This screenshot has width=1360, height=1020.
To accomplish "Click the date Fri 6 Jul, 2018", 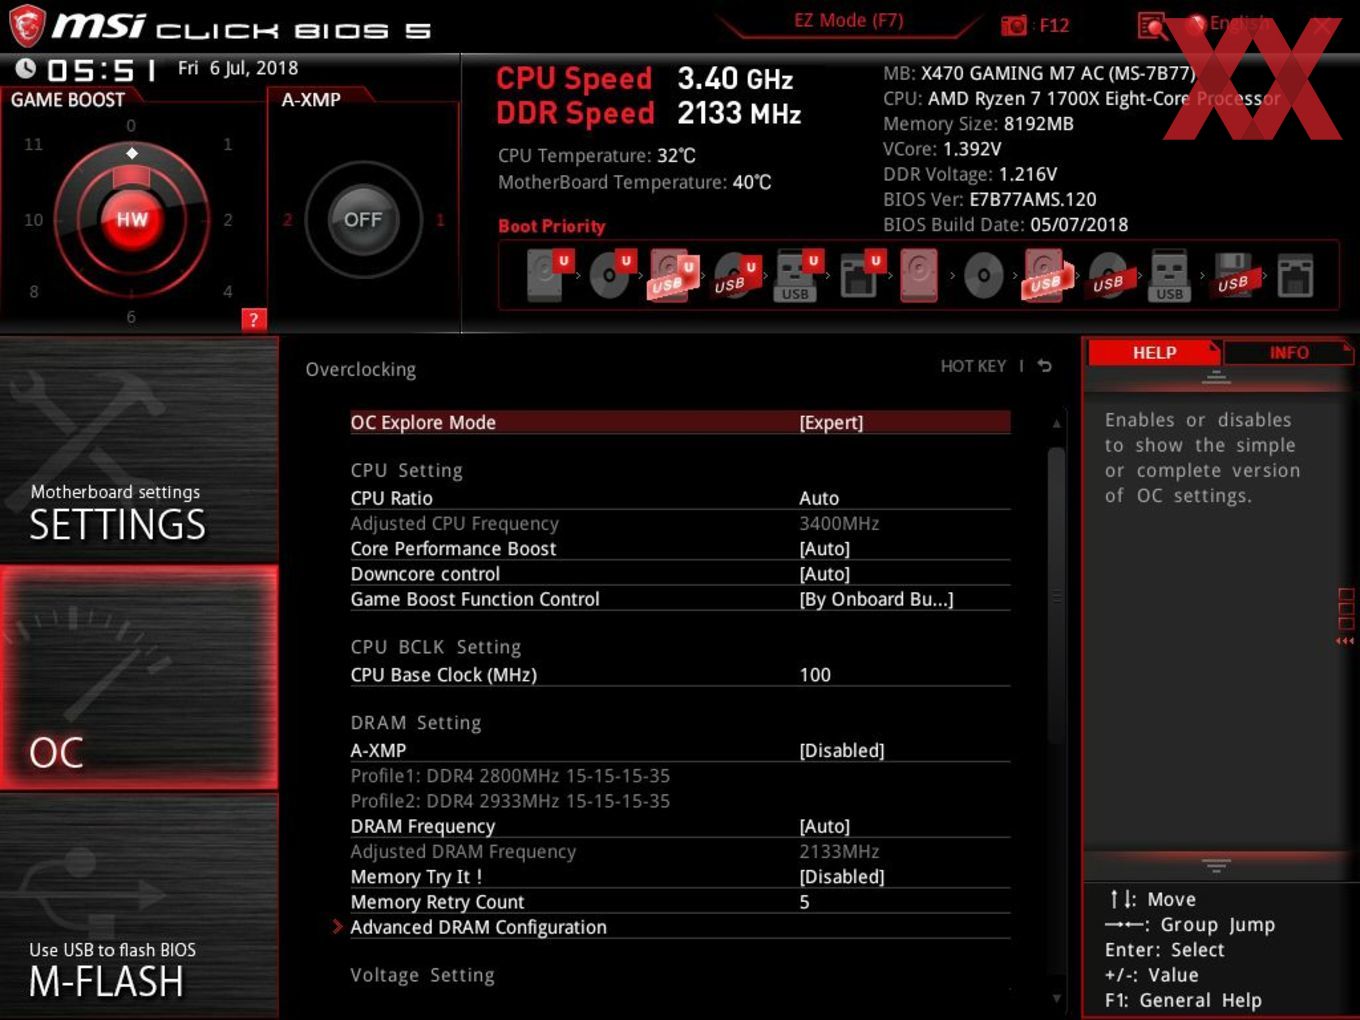I will [x=238, y=68].
